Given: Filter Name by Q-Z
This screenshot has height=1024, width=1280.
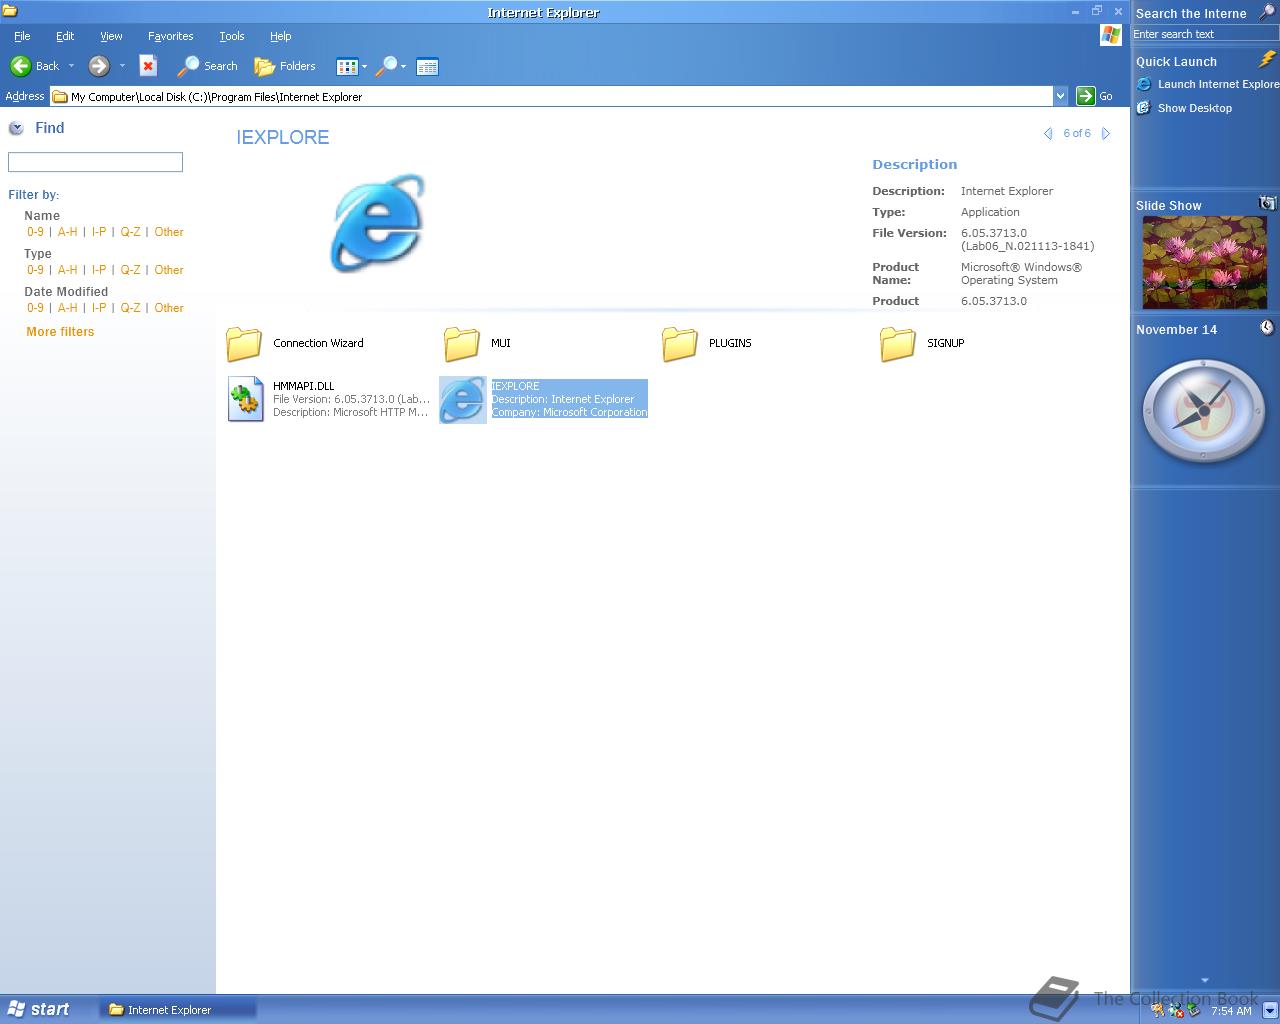Looking at the screenshot, I should (x=130, y=232).
